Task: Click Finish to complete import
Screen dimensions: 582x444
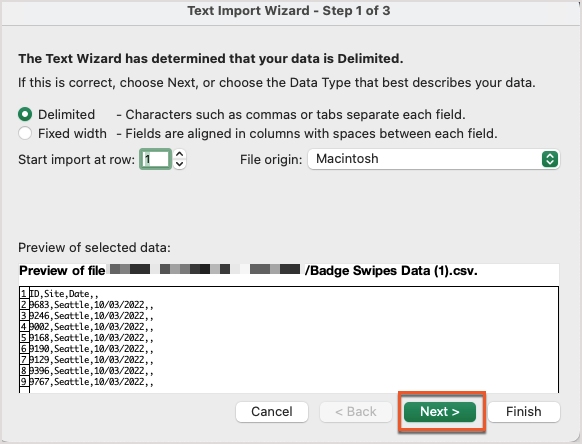Action: coord(524,412)
